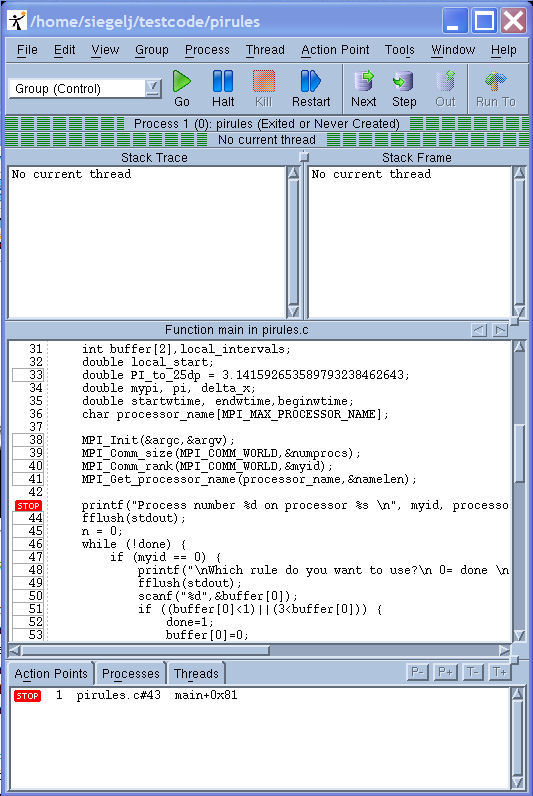533x796 pixels.
Task: Click the T- previous thread button
Action: pyautogui.click(x=473, y=672)
